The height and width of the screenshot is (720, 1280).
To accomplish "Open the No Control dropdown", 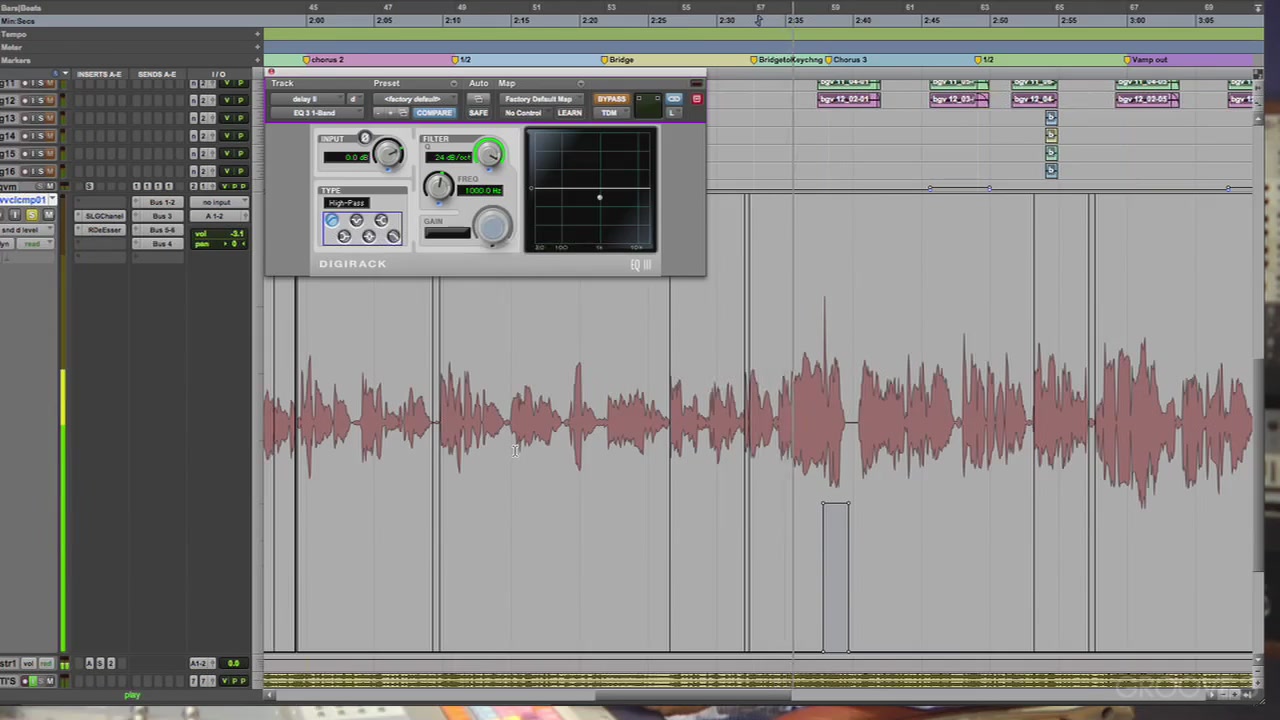I will click(526, 113).
